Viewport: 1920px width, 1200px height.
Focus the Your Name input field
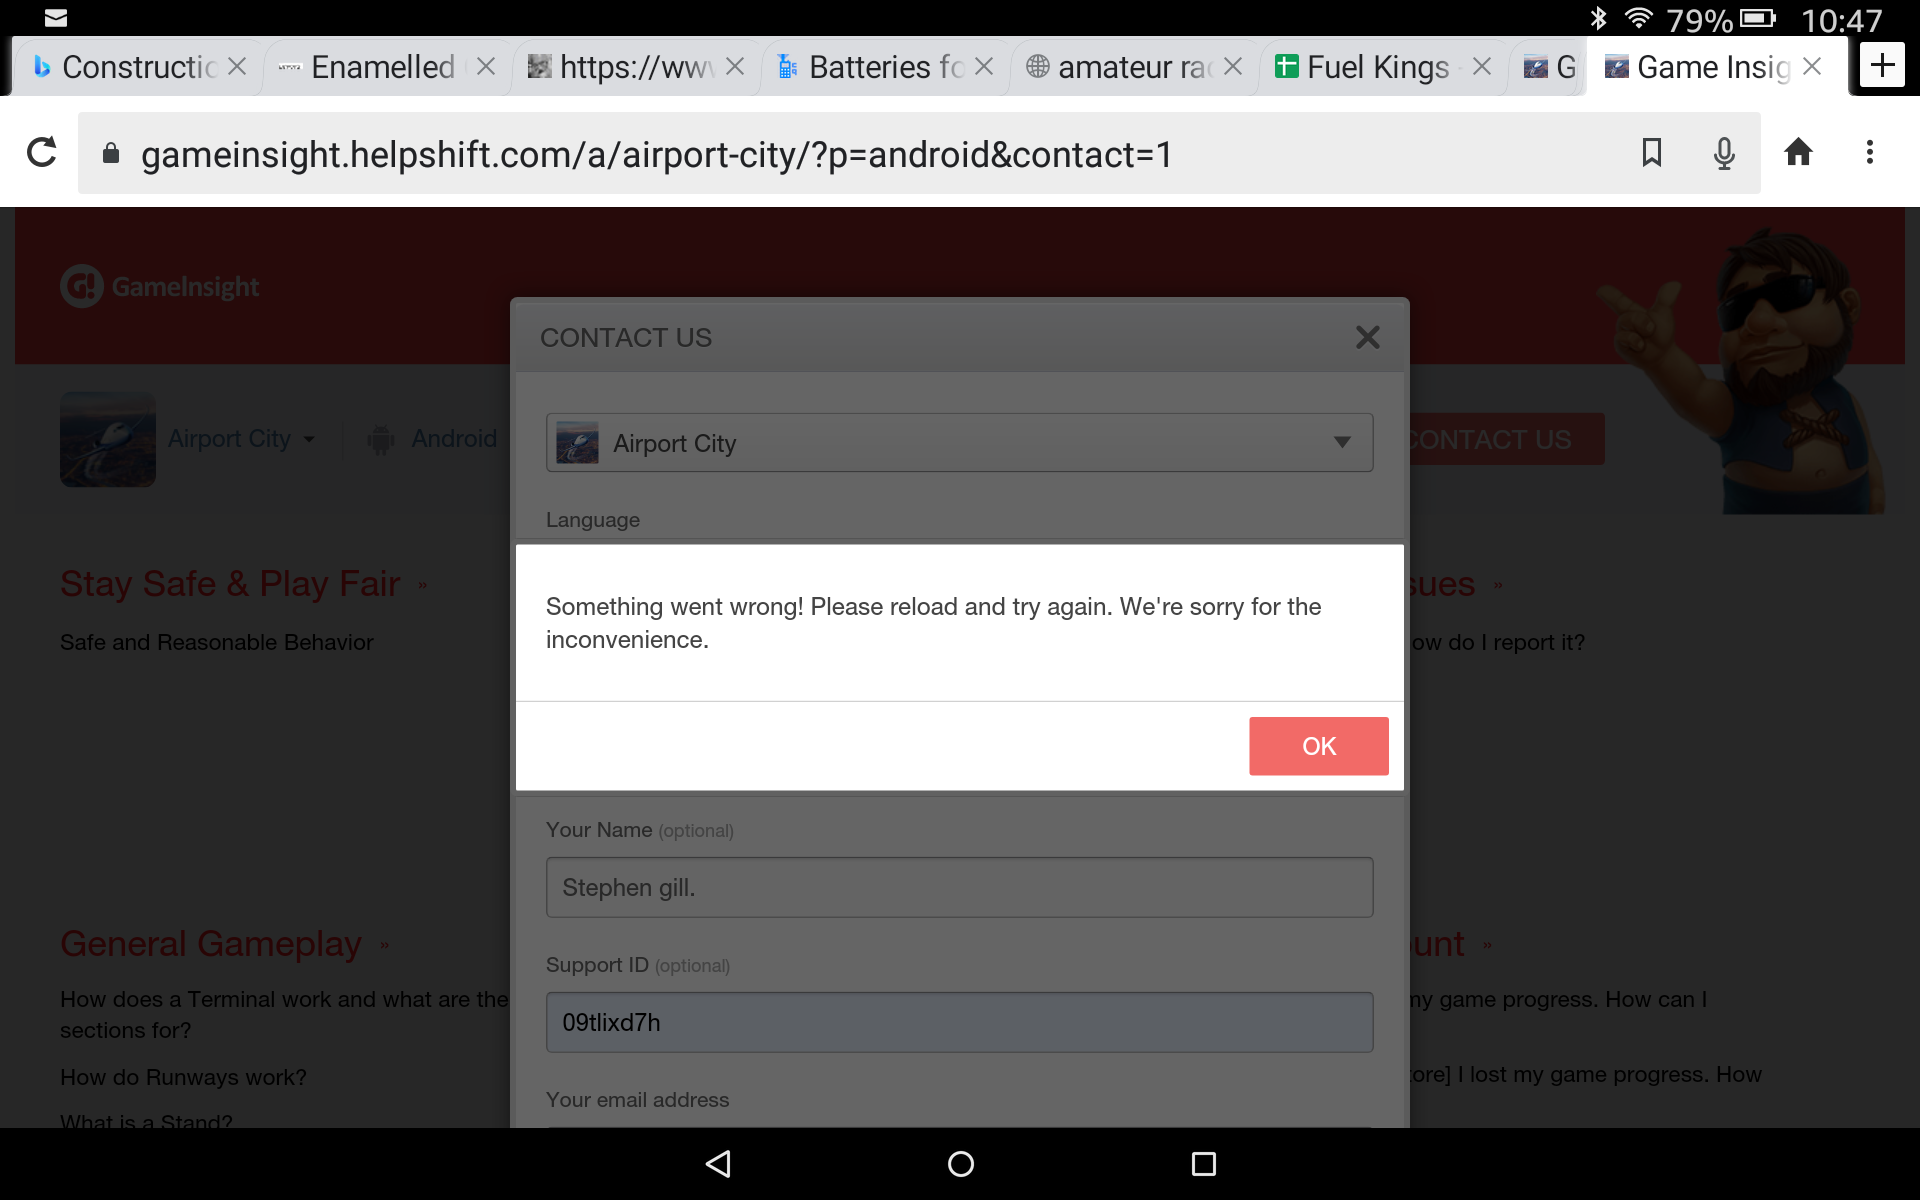[x=959, y=887]
